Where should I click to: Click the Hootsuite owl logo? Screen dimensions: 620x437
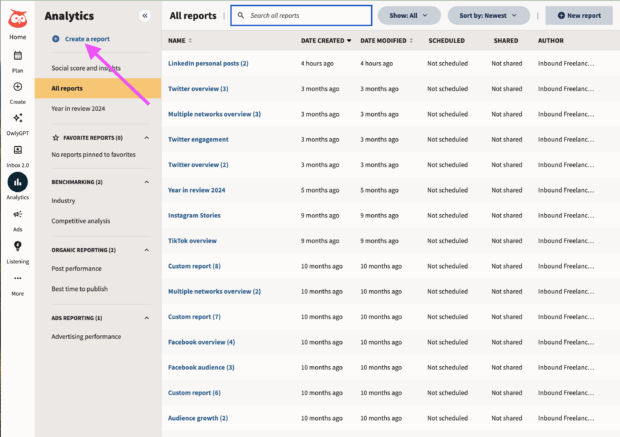click(17, 17)
